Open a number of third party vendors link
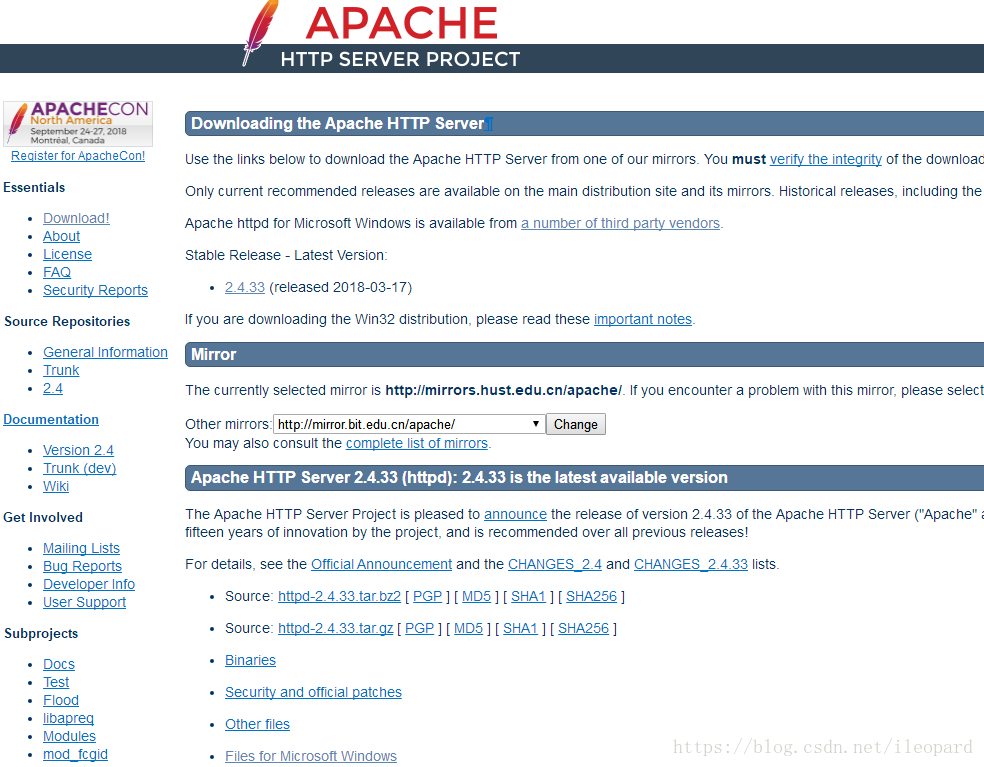984x767 pixels. point(620,223)
